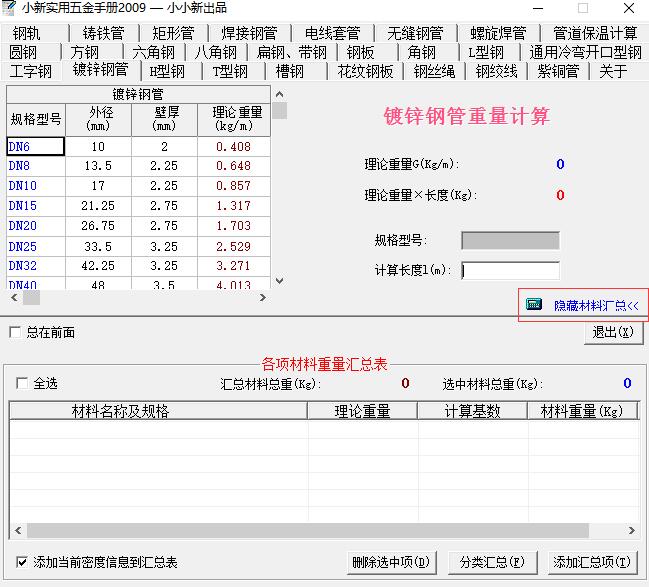Click the 1.317 weight value cell

[234, 206]
